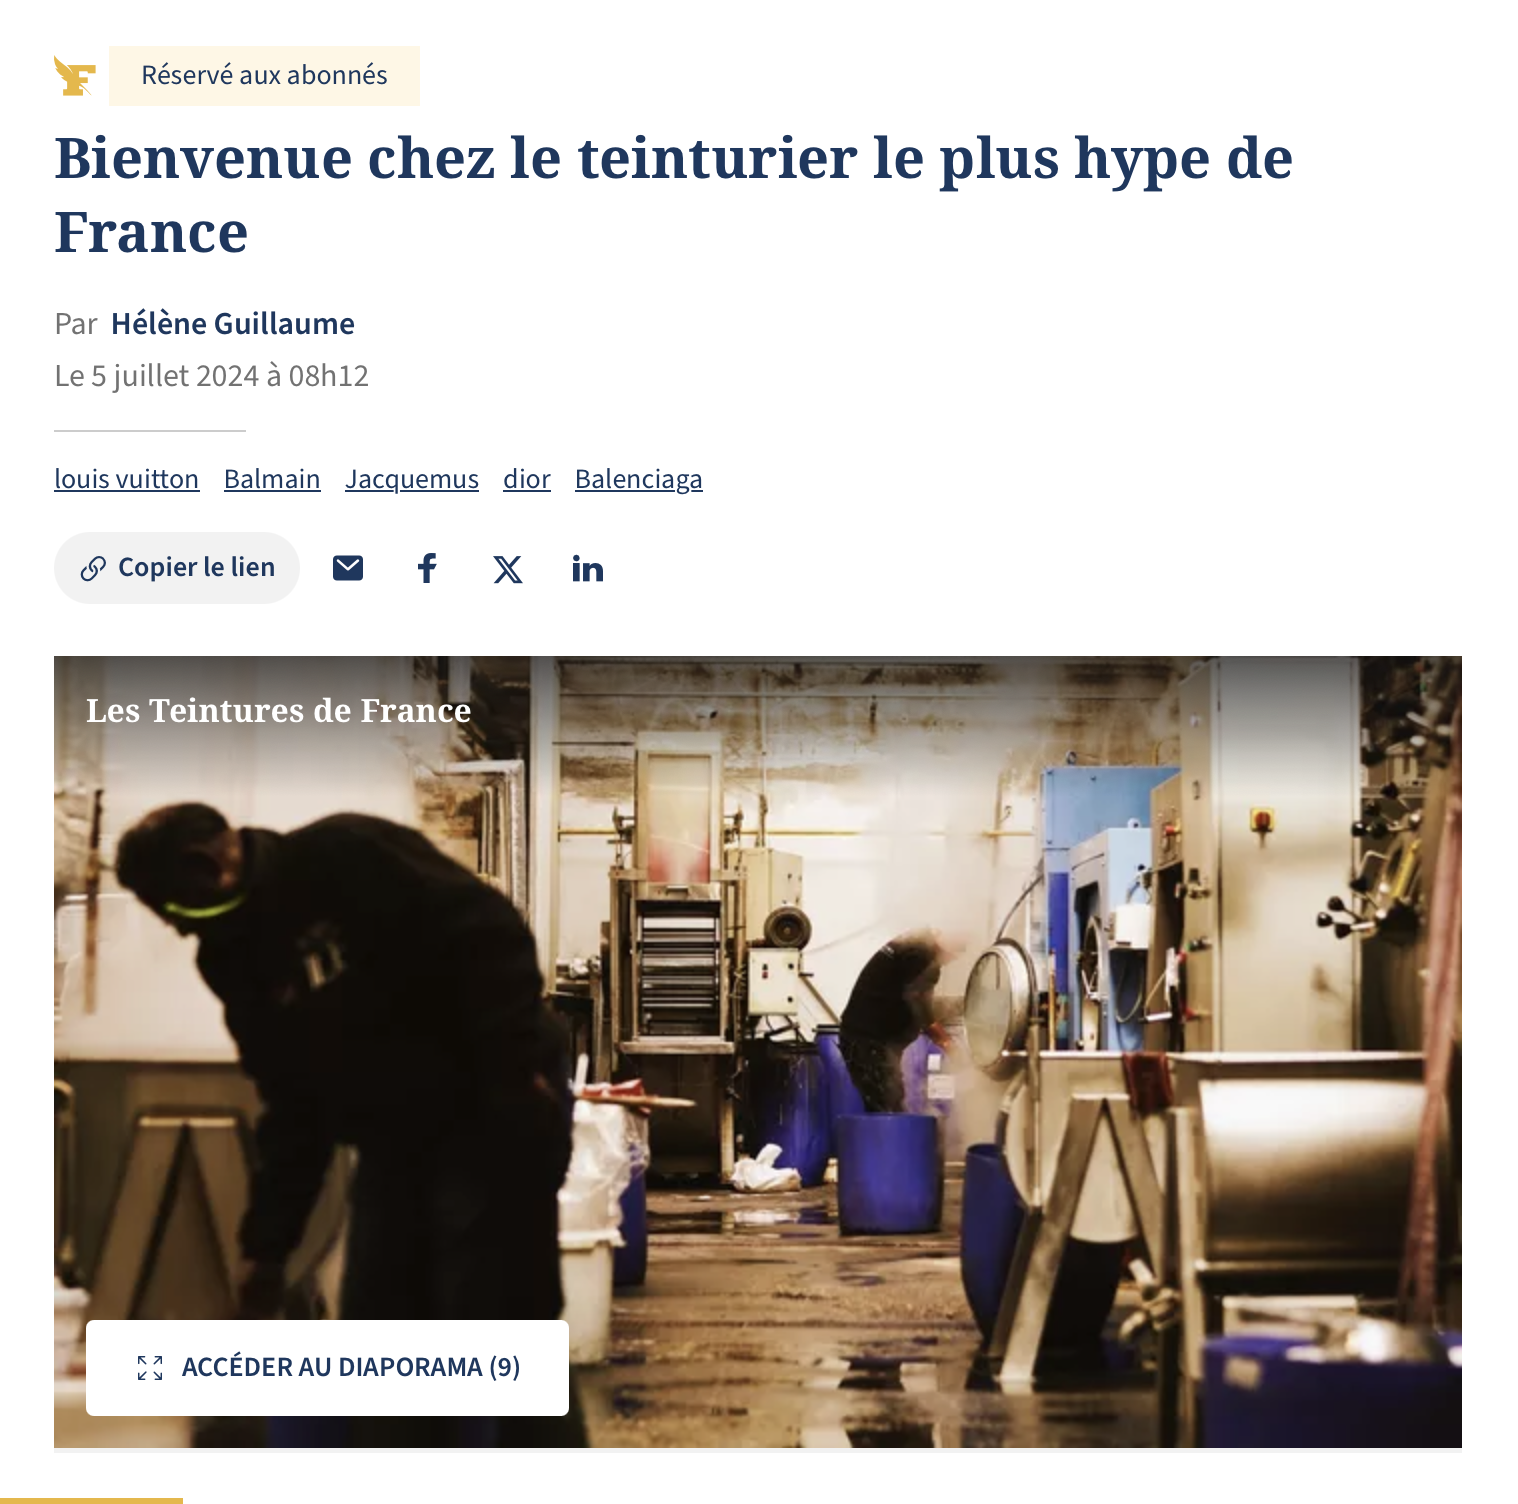
Task: Click the yellow progress bar at bottom
Action: coord(91,1501)
